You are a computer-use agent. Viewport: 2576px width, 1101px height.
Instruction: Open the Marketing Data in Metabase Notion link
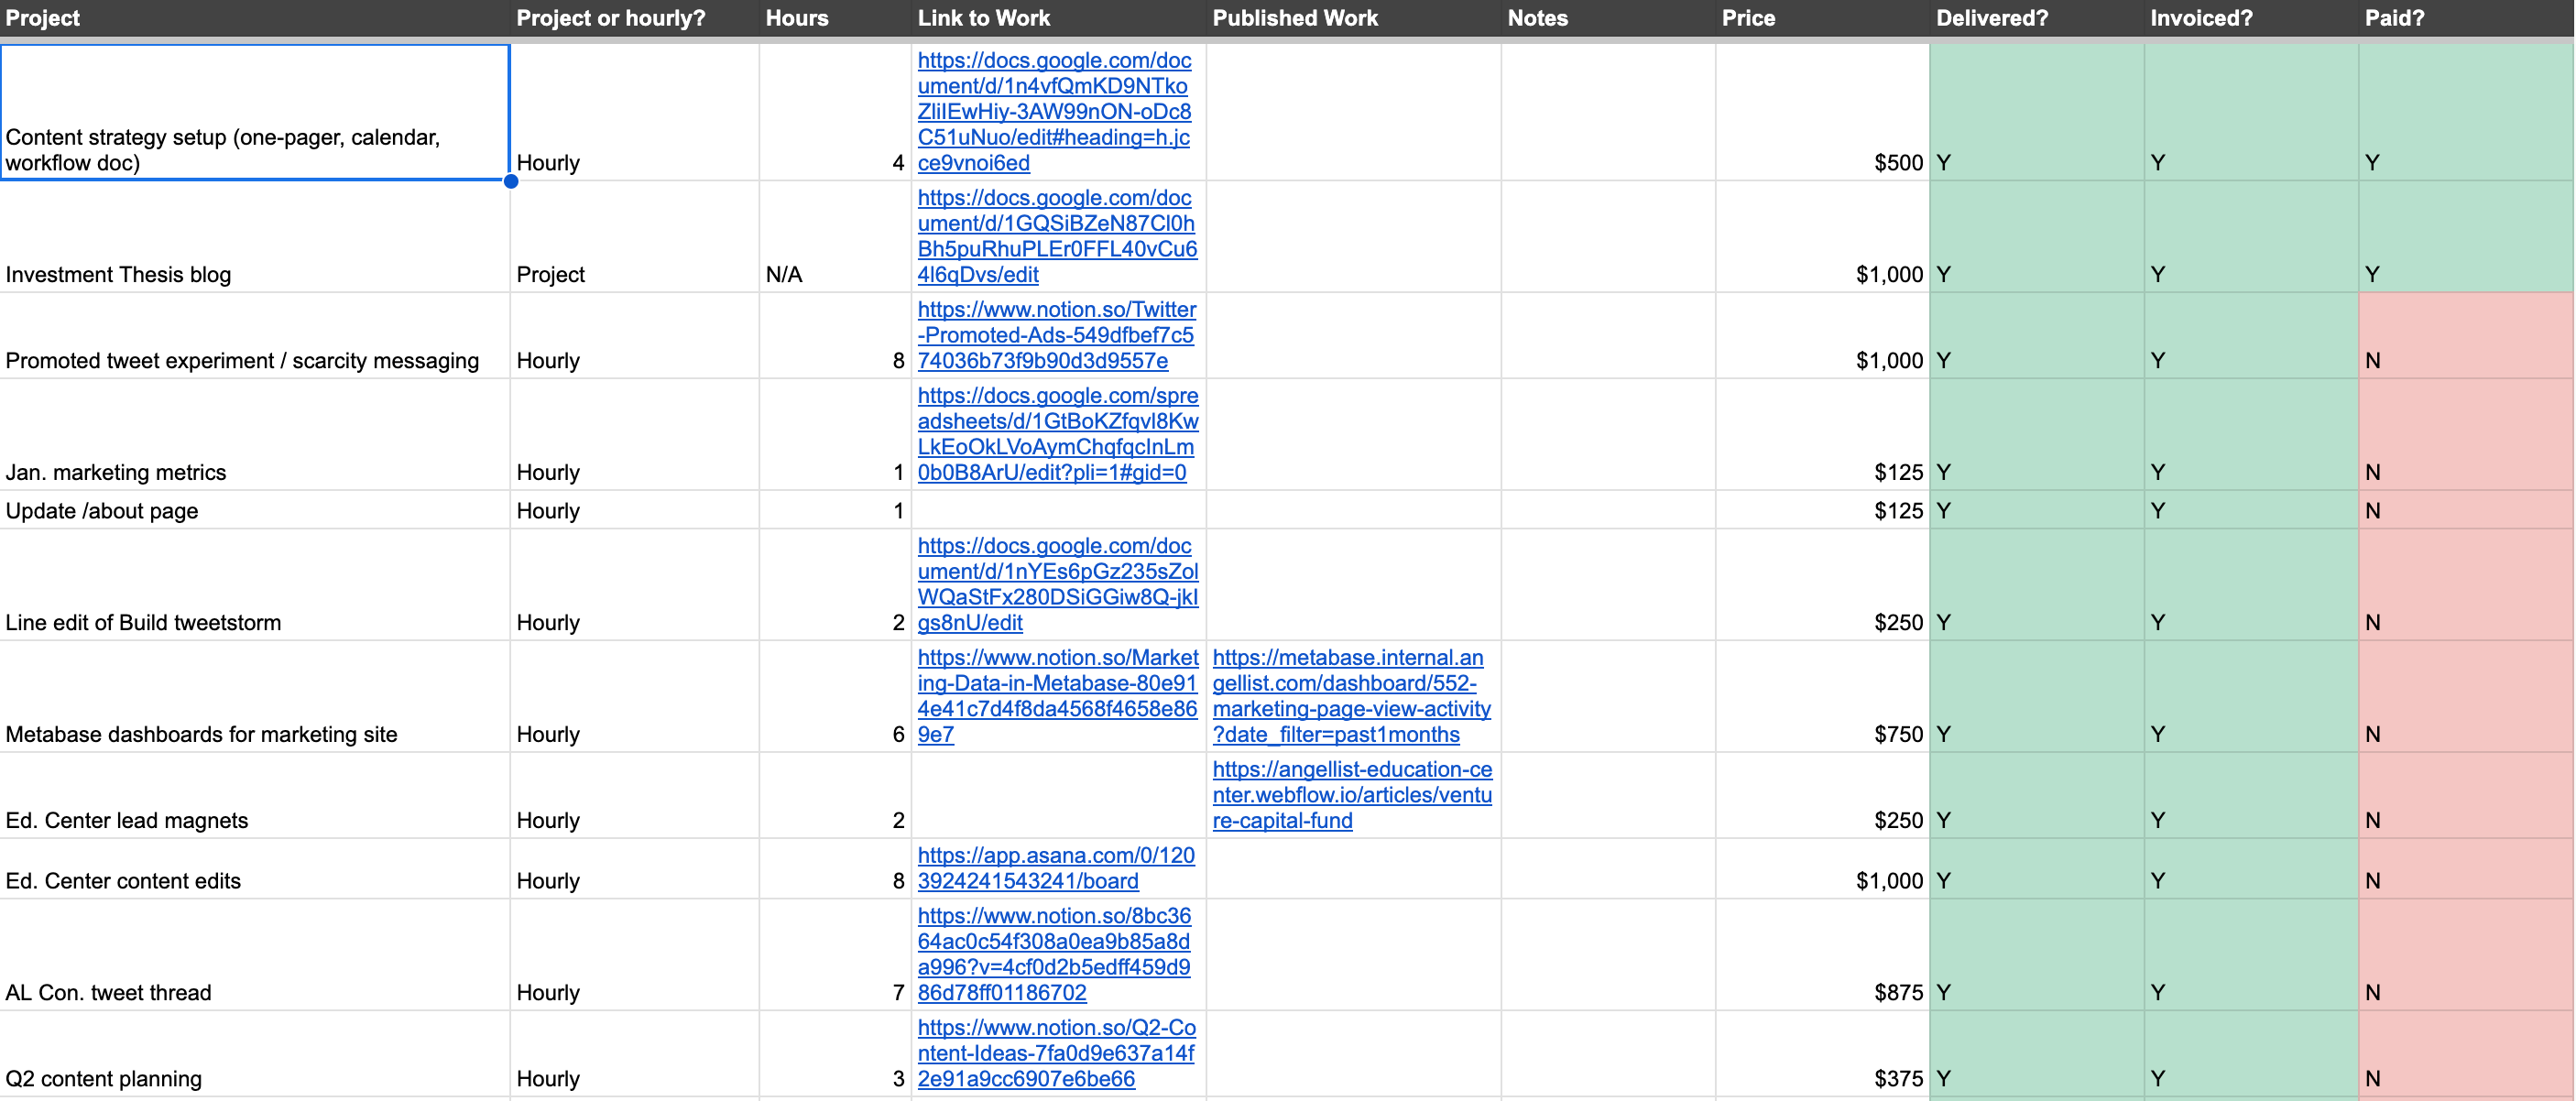click(x=1056, y=696)
